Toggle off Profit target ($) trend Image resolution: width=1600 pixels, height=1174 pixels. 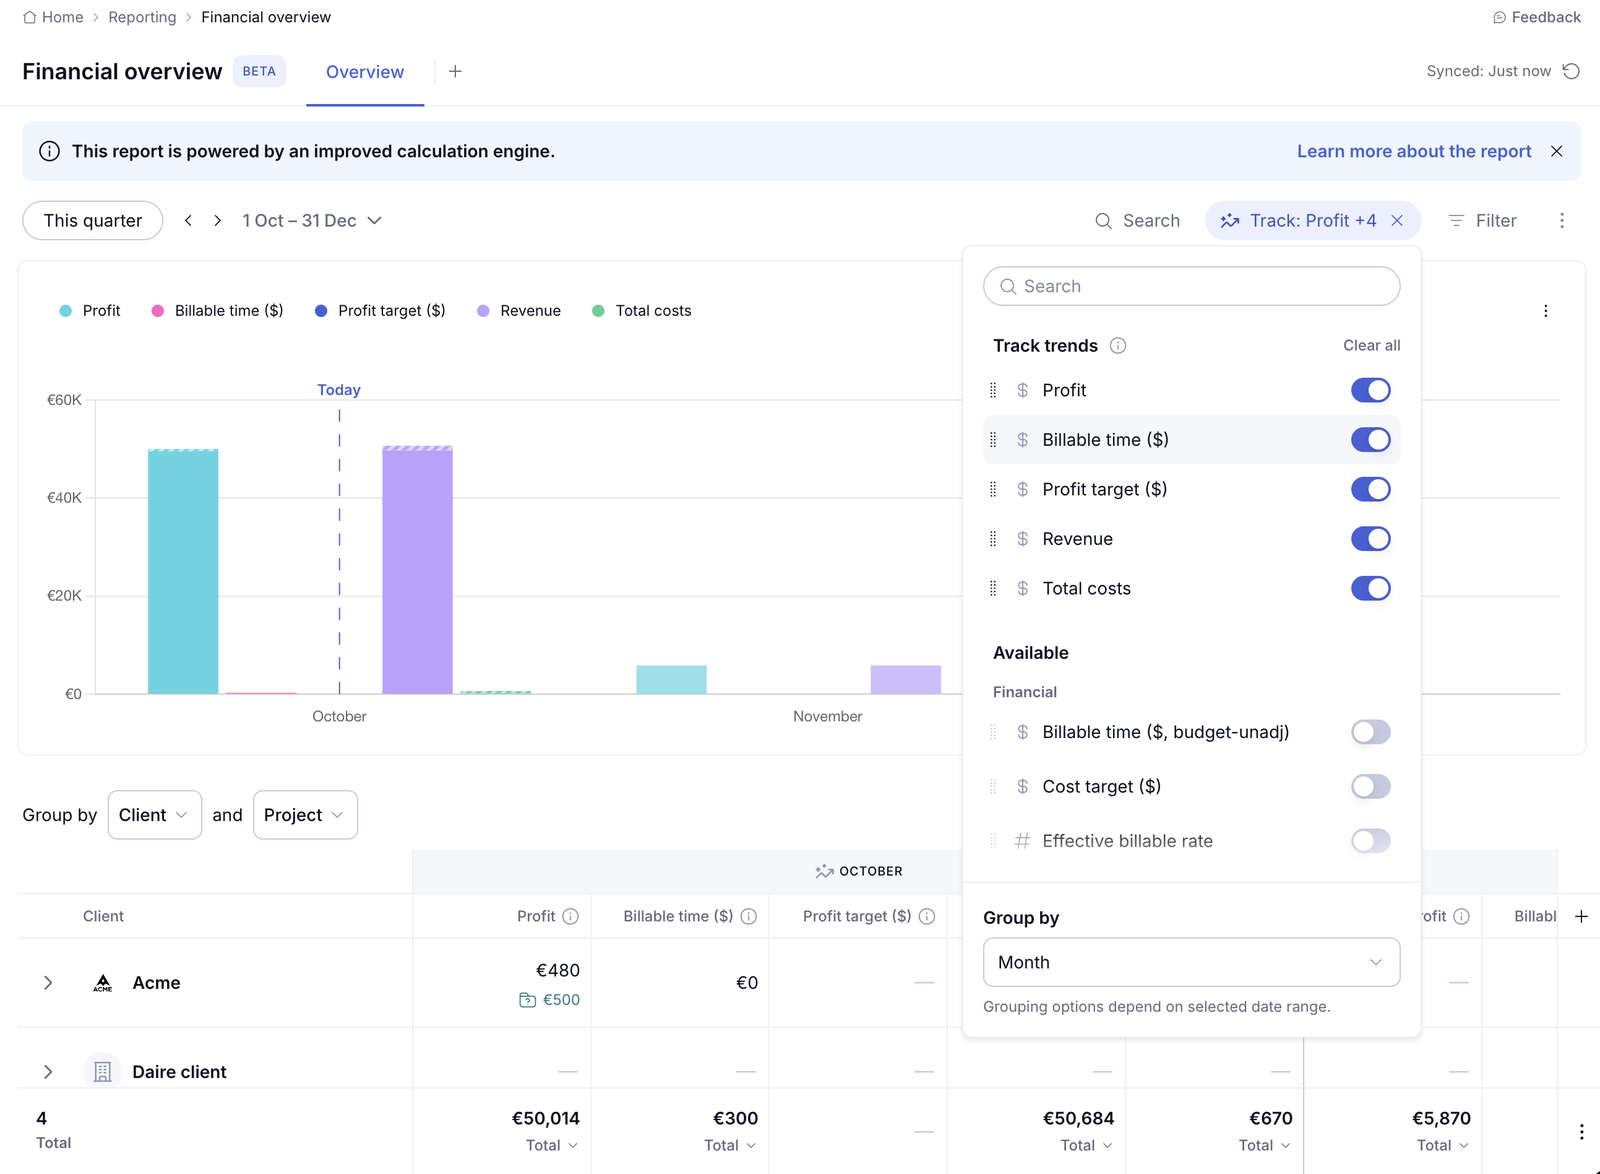(x=1370, y=489)
